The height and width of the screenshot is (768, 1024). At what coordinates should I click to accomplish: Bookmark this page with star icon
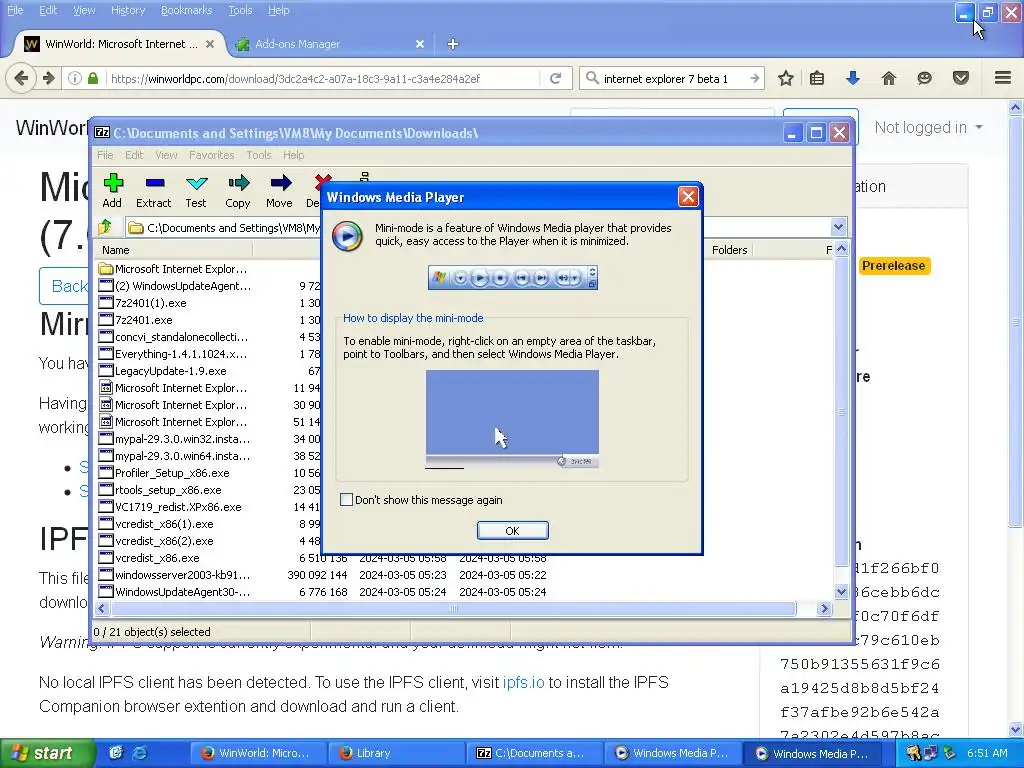[x=786, y=78]
